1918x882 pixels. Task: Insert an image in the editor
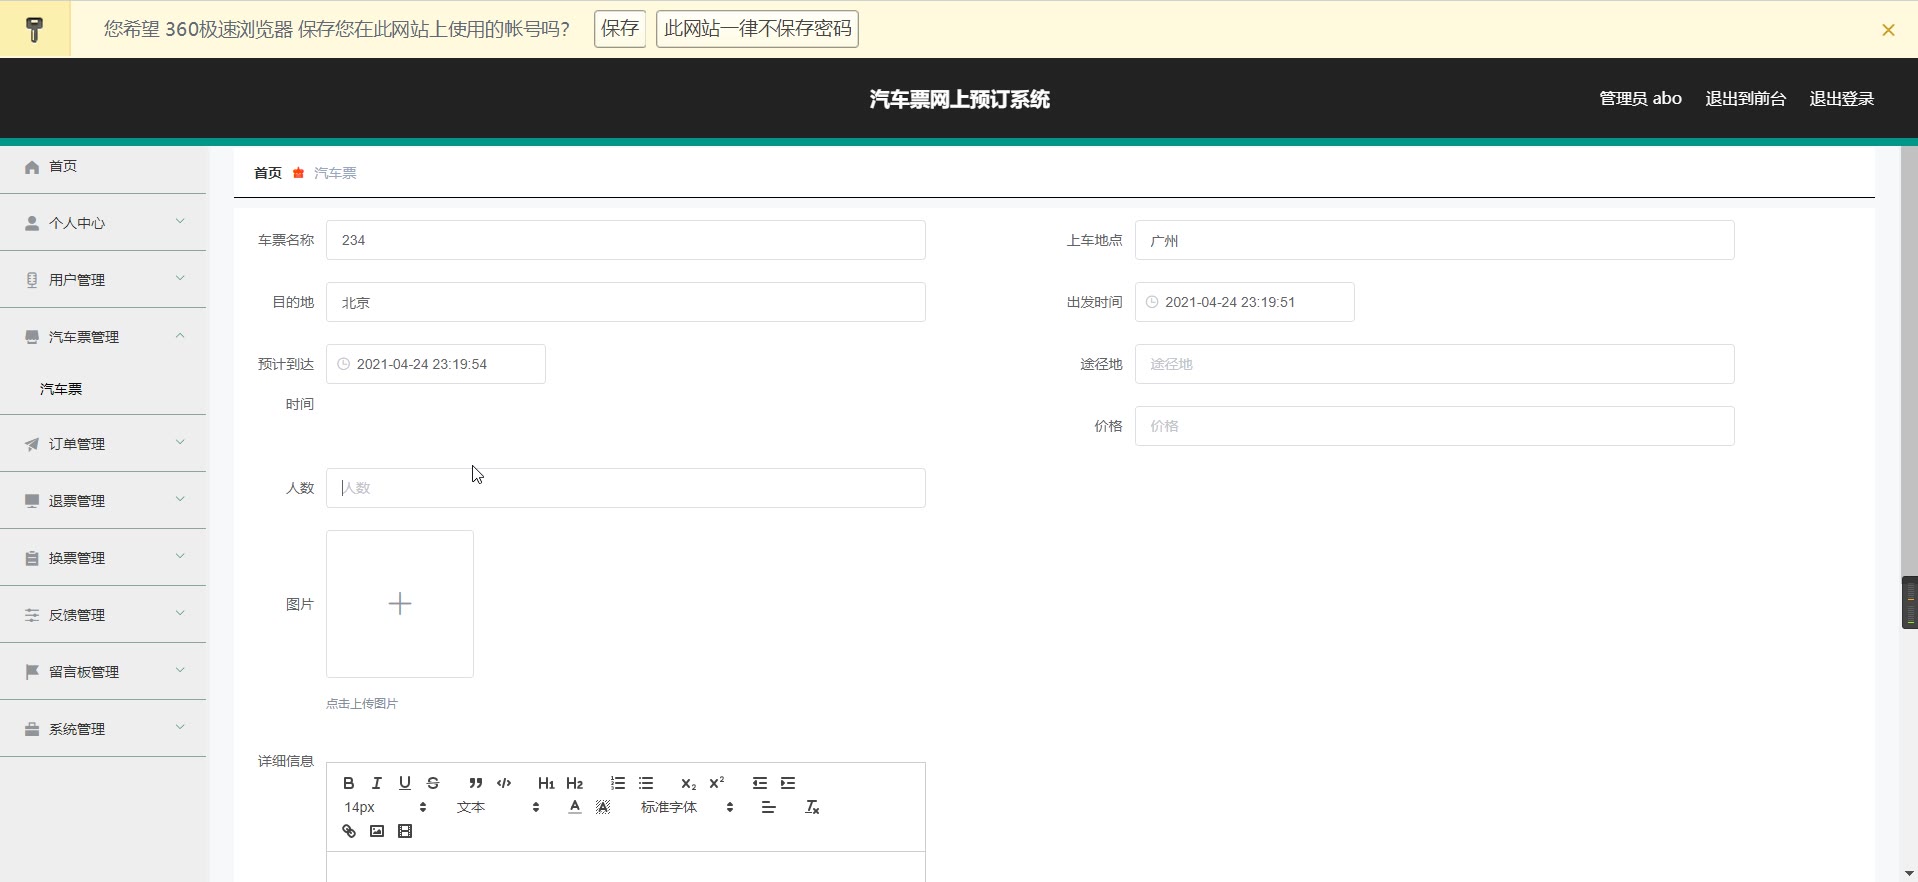pos(376,831)
